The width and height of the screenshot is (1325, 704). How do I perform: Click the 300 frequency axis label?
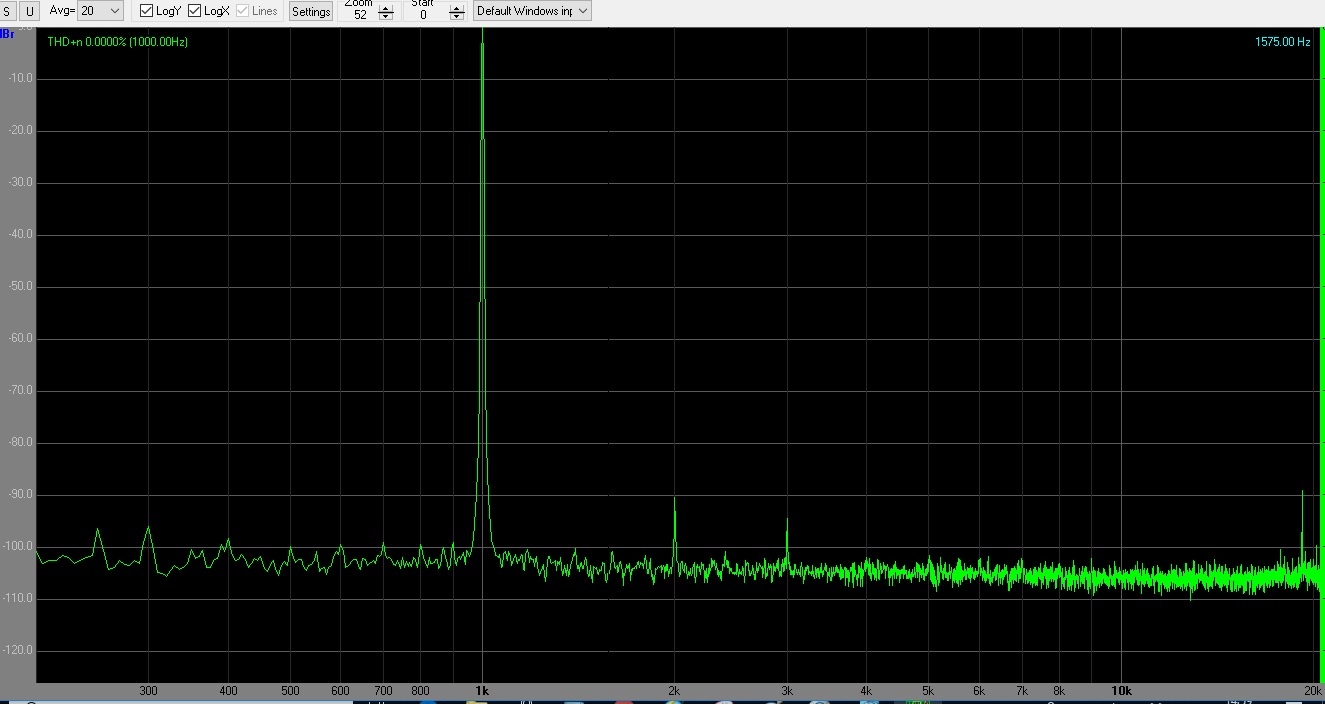[149, 691]
